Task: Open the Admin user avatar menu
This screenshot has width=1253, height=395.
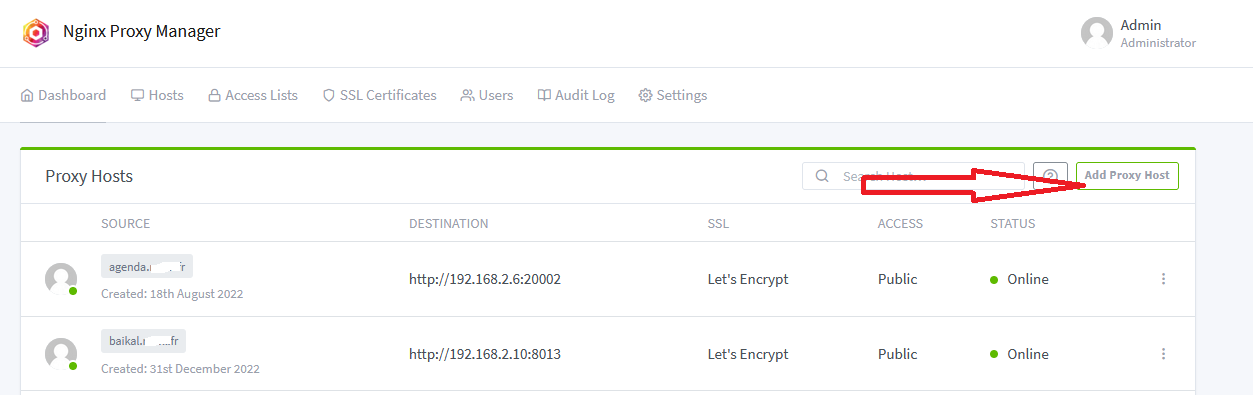Action: [x=1097, y=33]
